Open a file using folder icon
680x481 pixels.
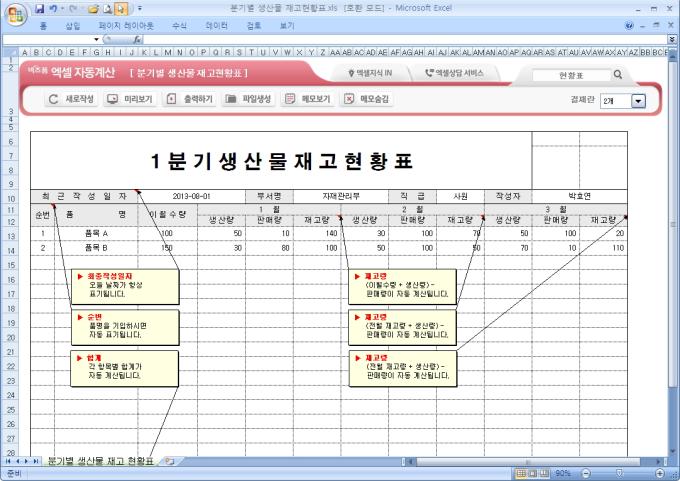[93, 8]
